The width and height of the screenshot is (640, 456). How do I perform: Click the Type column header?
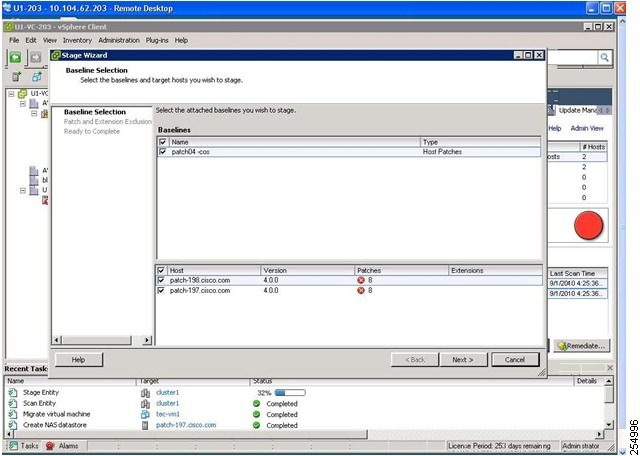click(480, 142)
